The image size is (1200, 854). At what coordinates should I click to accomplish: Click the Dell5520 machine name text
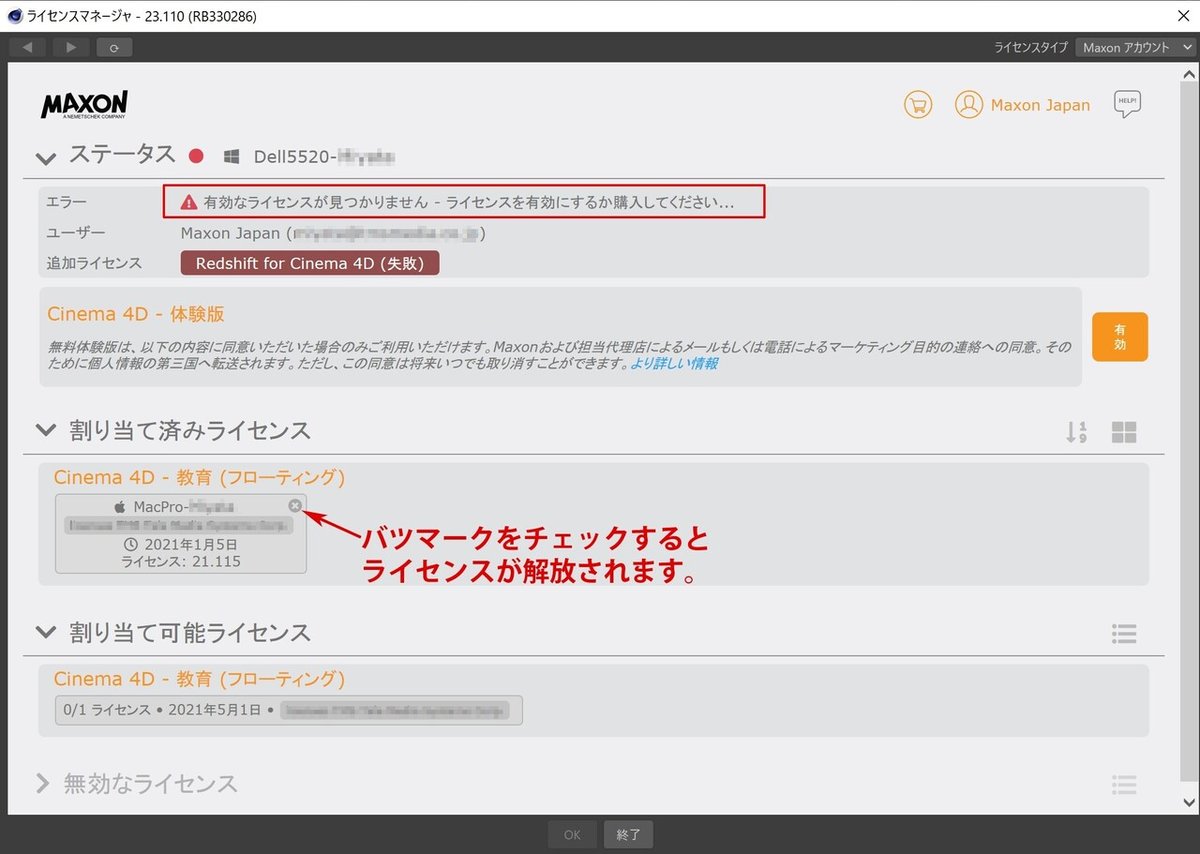coord(324,157)
